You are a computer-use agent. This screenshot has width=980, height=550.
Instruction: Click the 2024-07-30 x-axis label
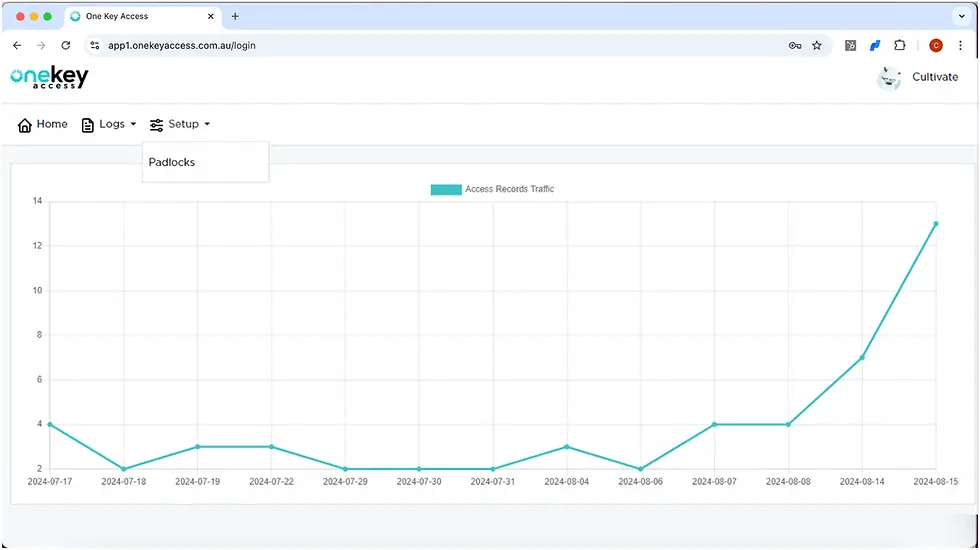[419, 482]
